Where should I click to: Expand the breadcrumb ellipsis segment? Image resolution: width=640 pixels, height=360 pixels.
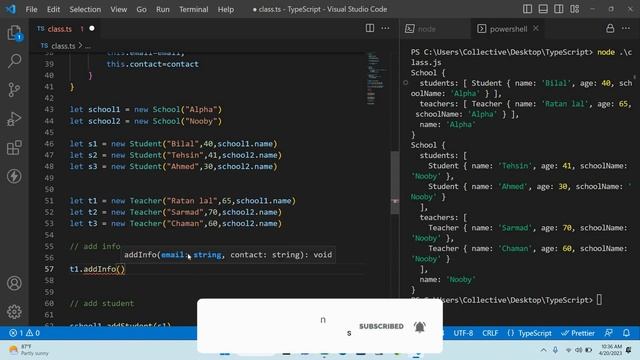[x=88, y=46]
